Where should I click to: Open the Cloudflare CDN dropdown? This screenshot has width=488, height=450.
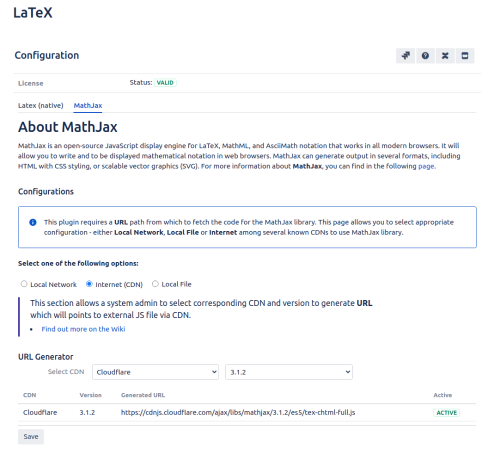point(155,372)
